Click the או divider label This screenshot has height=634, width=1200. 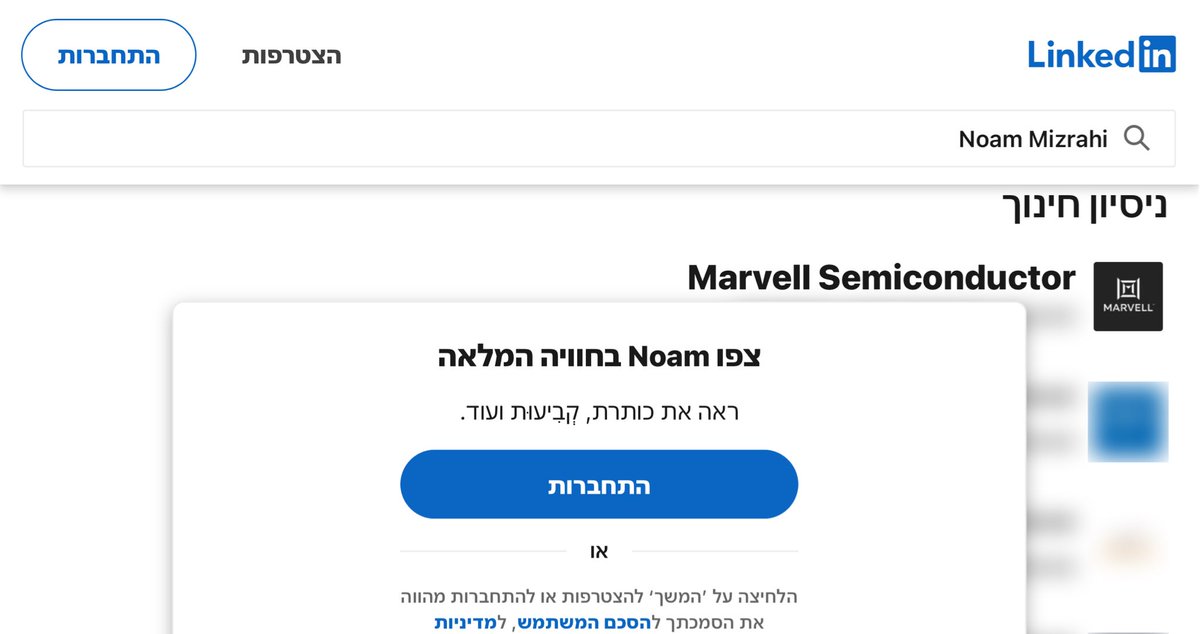[599, 551]
